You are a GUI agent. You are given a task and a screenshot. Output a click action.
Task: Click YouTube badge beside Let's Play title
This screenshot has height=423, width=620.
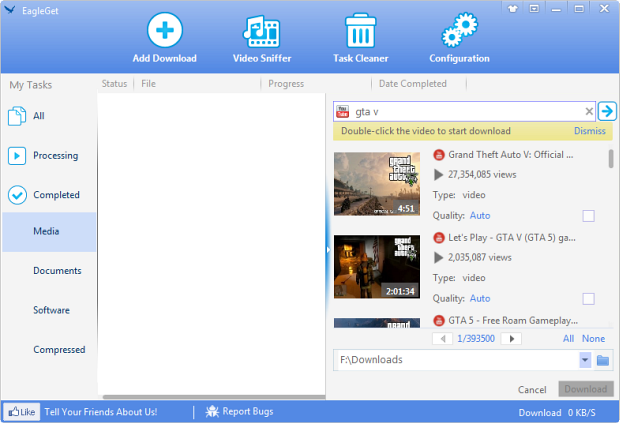click(439, 238)
